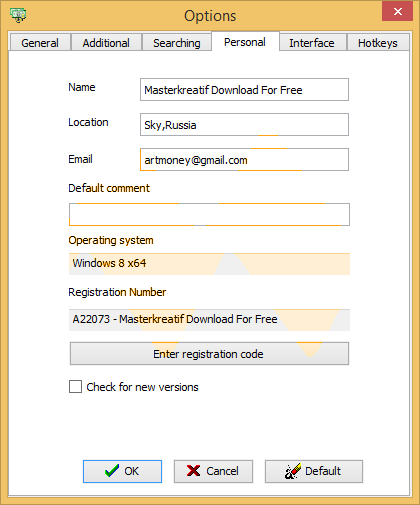Switch to the Hotkeys tab
The image size is (420, 505).
coord(378,43)
